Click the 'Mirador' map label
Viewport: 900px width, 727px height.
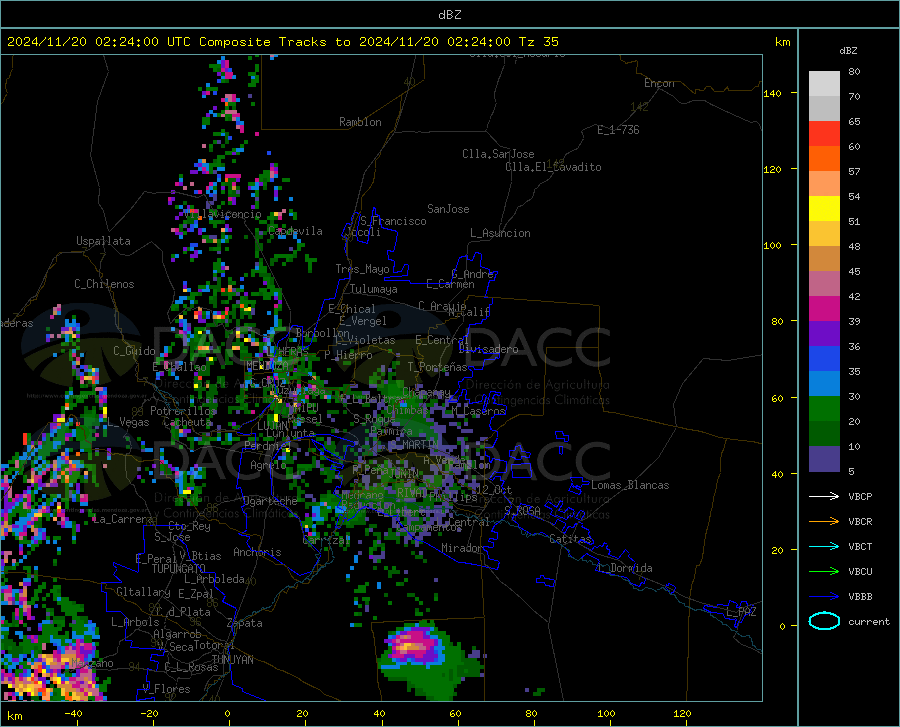[462, 548]
